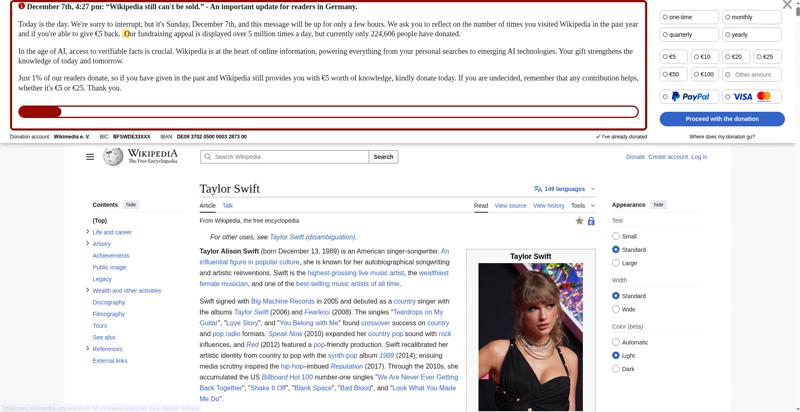Open the 149 languages dropdown
The width and height of the screenshot is (800, 412).
click(564, 189)
